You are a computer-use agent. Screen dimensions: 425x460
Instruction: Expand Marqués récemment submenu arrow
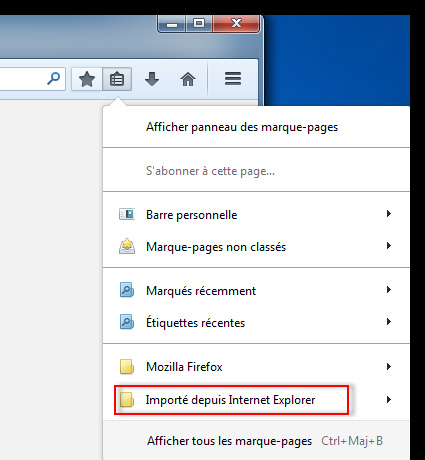coord(389,290)
